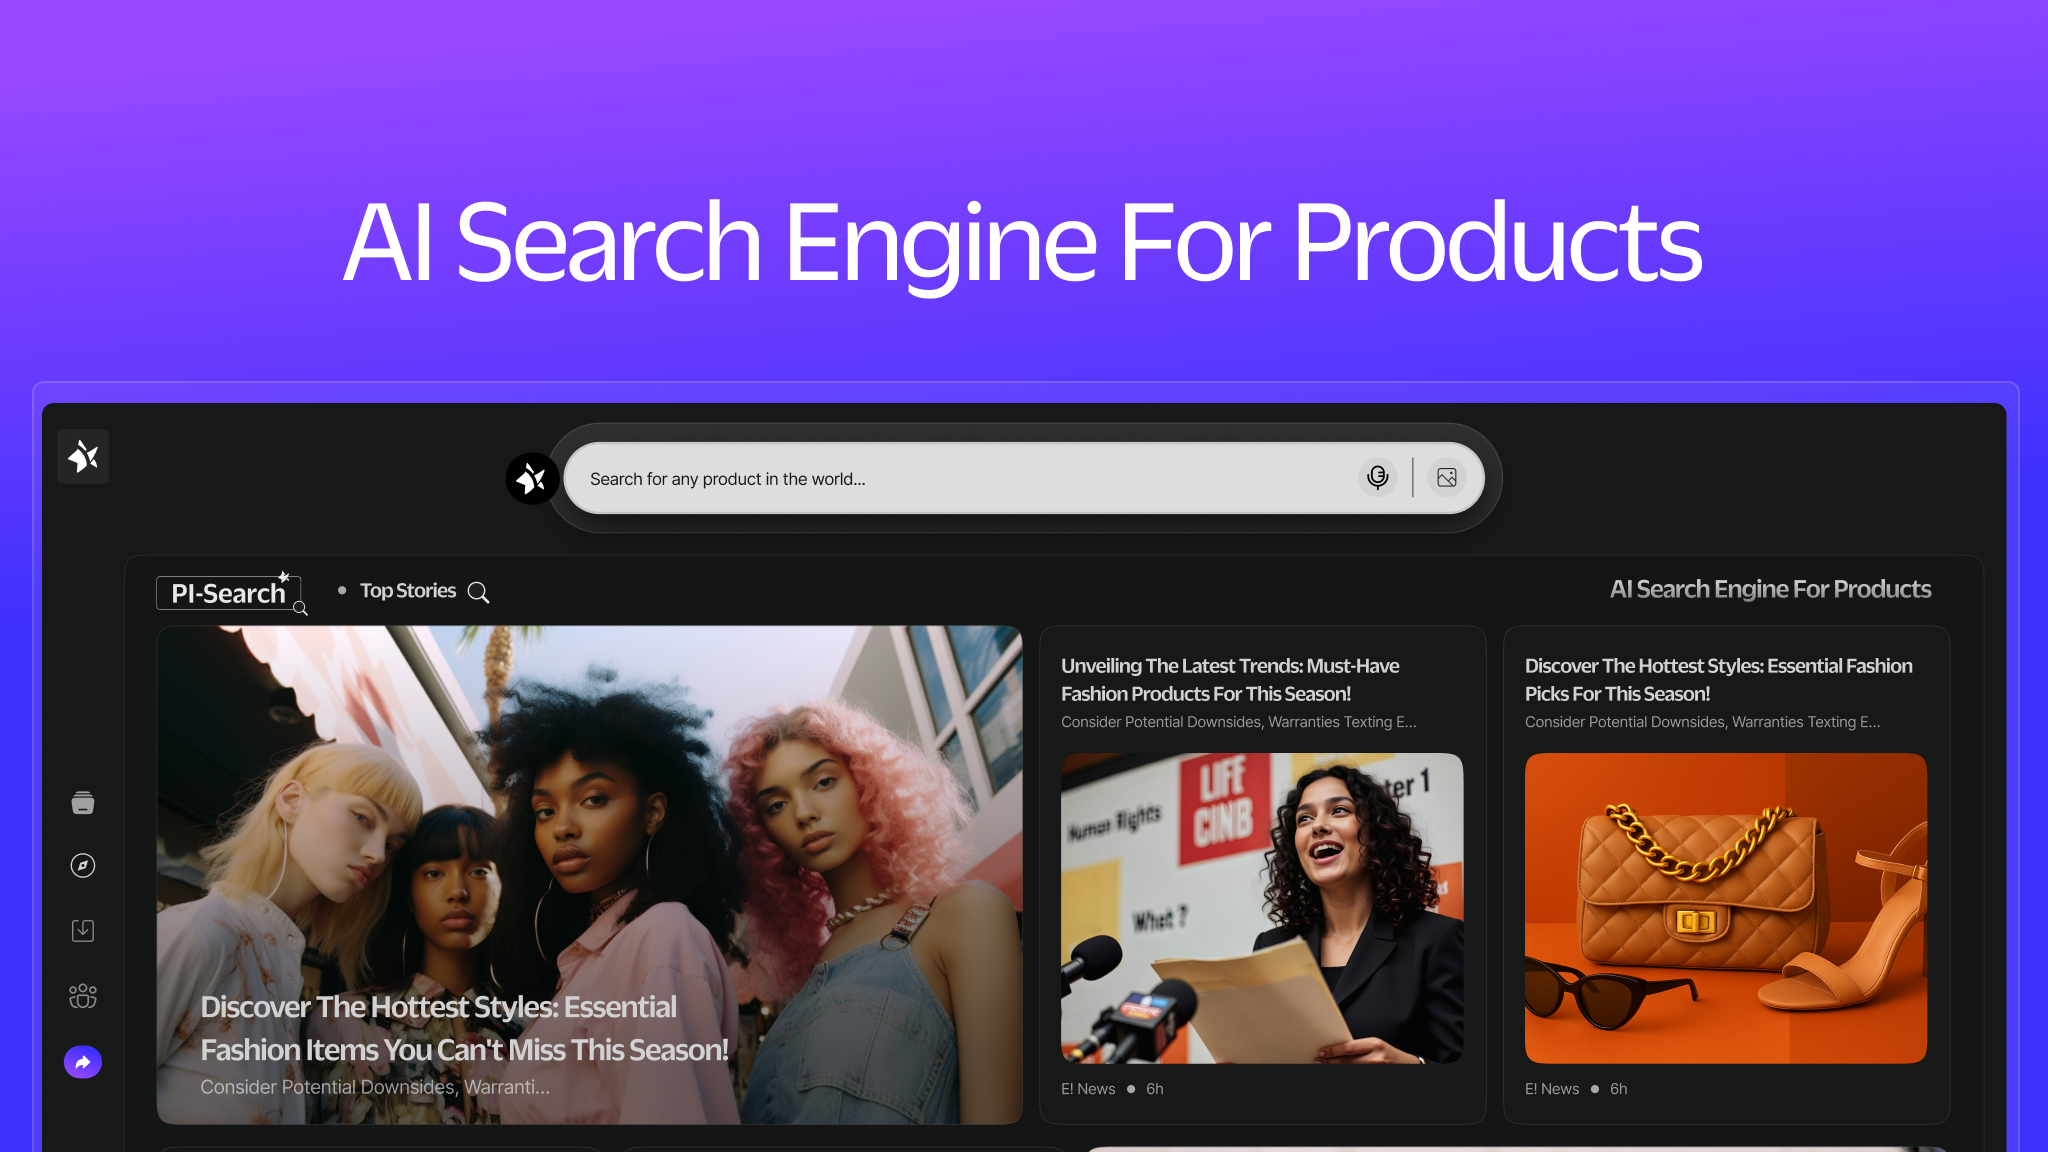
Task: Click the purple share arrow button
Action: [83, 1062]
